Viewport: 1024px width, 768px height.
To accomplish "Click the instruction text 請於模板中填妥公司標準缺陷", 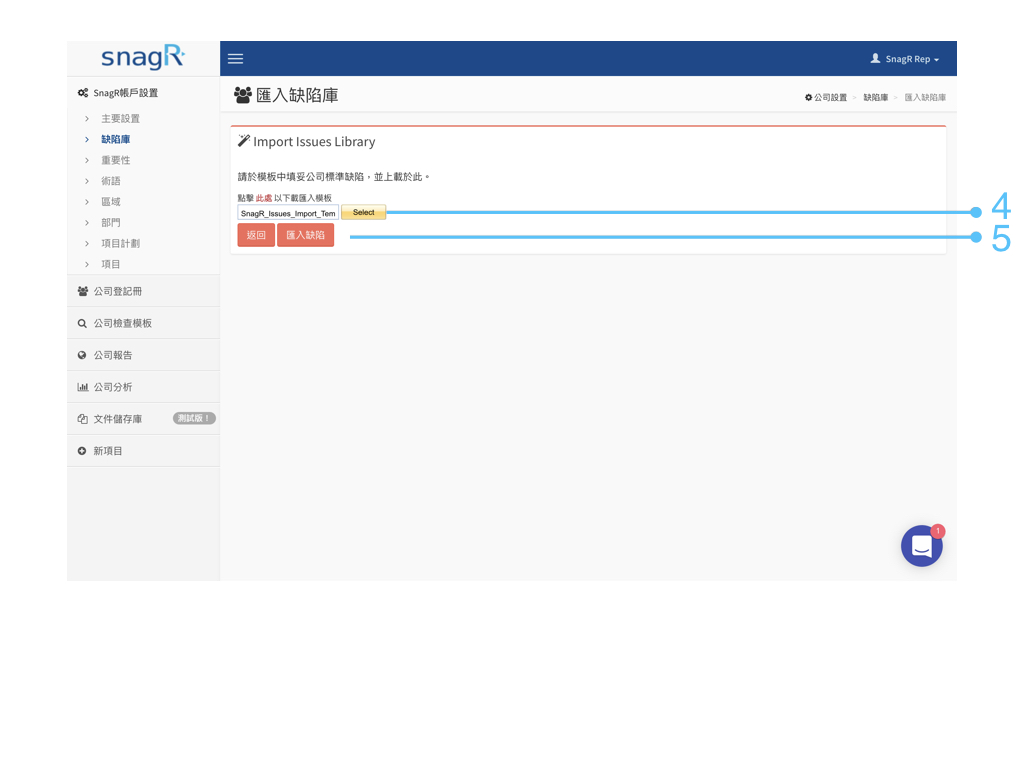I will click(301, 177).
